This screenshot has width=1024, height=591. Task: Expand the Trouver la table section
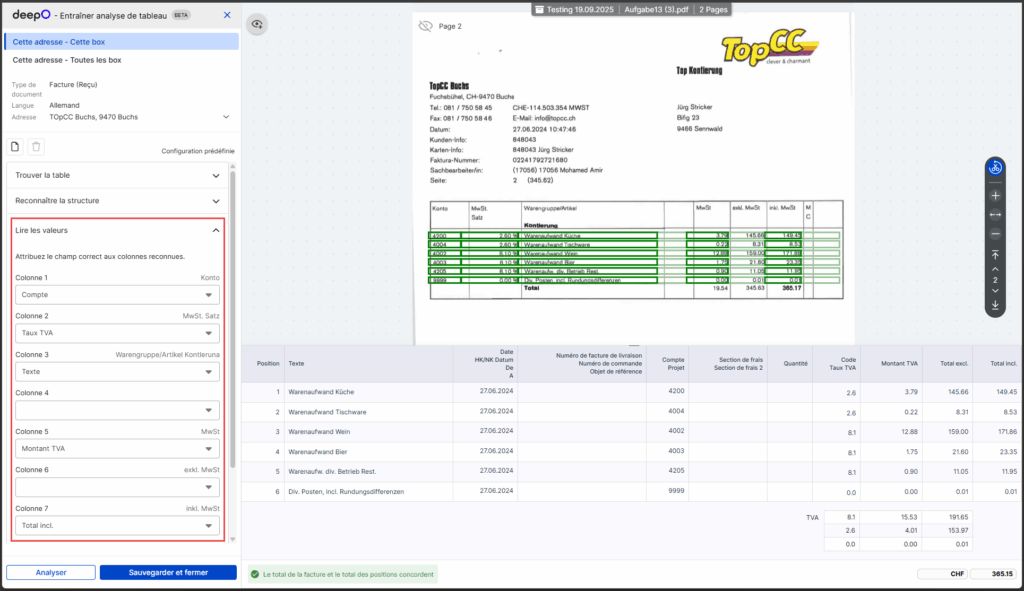(x=118, y=175)
